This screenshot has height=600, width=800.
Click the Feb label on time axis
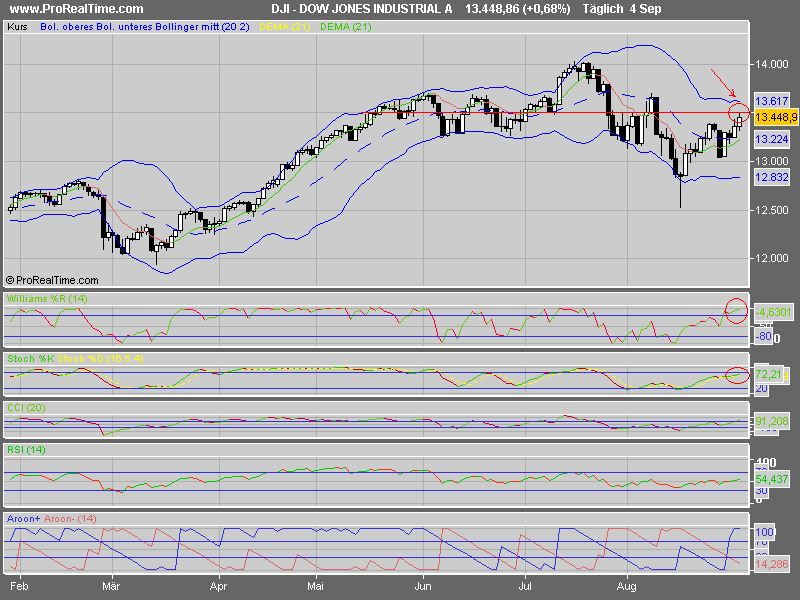(x=19, y=586)
